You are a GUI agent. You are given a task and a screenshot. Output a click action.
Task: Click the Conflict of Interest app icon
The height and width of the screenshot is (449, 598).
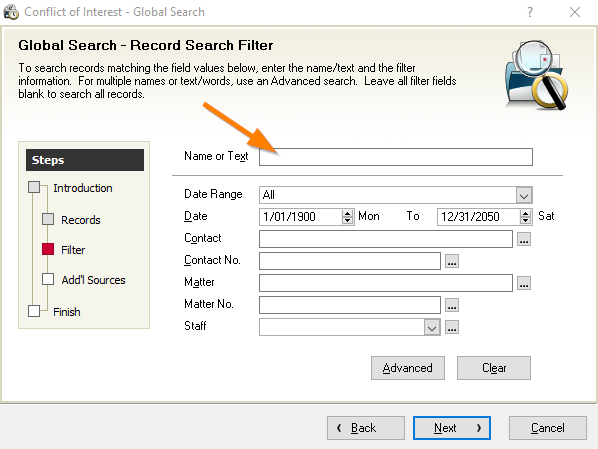pos(11,12)
